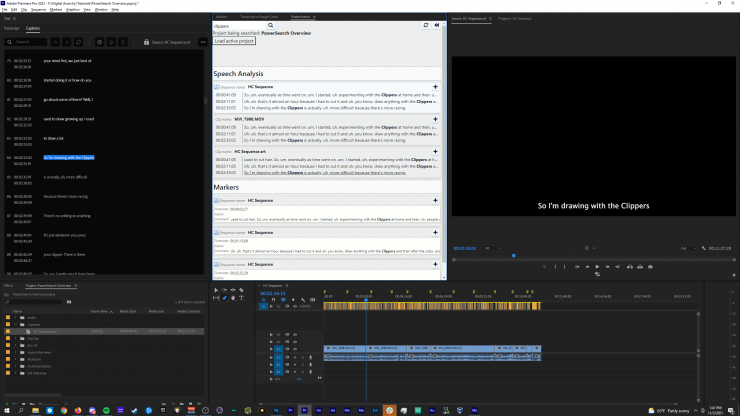Screen dimensions: 740x416
Task: Select caption 'So I'm drawing with the Clippers'
Action: (x=69, y=157)
